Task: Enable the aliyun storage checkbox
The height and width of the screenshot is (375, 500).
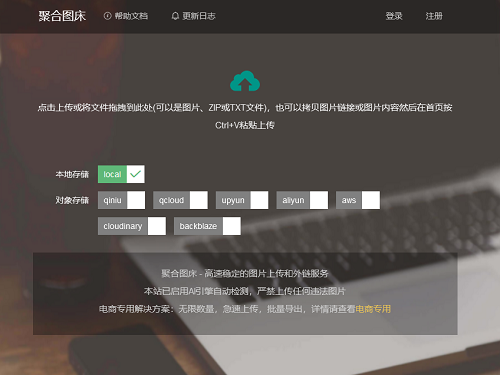Action: click(x=319, y=200)
